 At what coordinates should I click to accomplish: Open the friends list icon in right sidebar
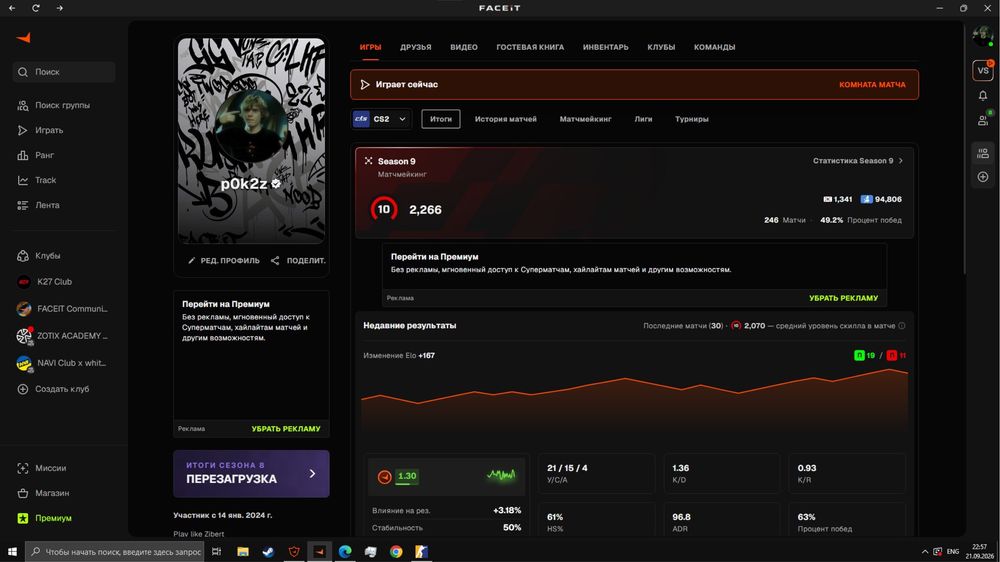[983, 120]
